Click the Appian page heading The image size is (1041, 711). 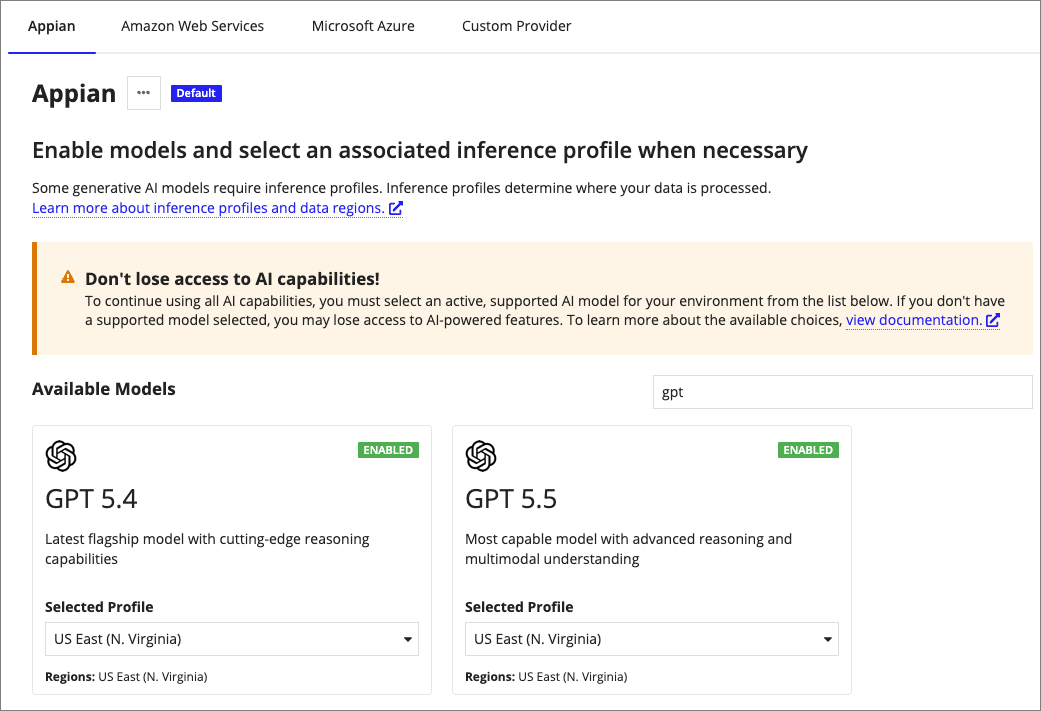(x=74, y=94)
